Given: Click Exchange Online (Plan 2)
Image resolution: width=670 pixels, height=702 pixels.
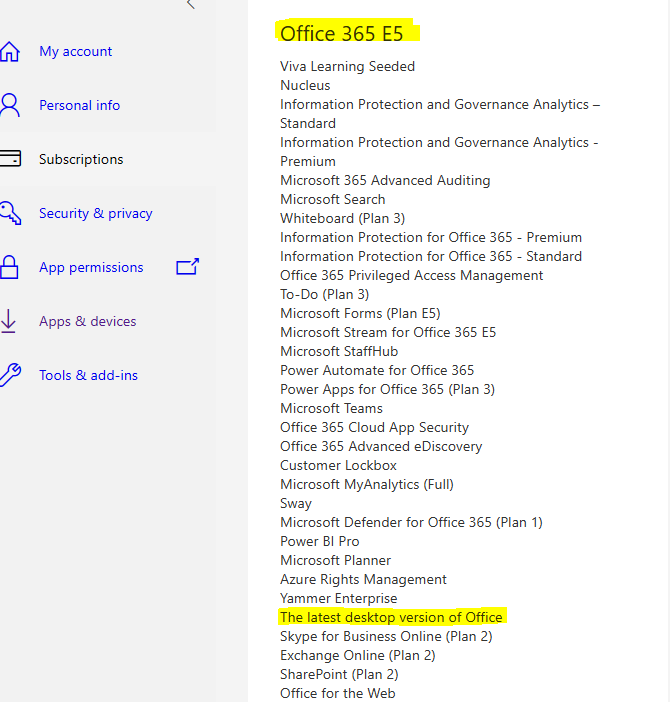Looking at the screenshot, I should click(x=358, y=655).
